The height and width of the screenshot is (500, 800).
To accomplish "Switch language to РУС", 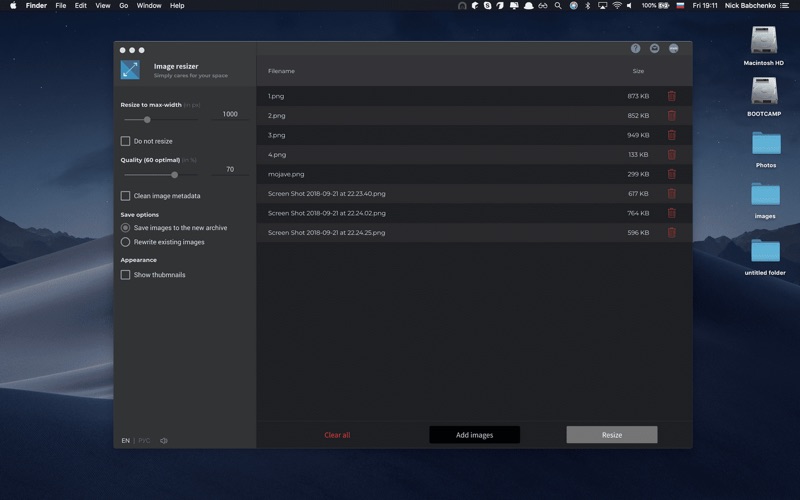I will pos(144,440).
